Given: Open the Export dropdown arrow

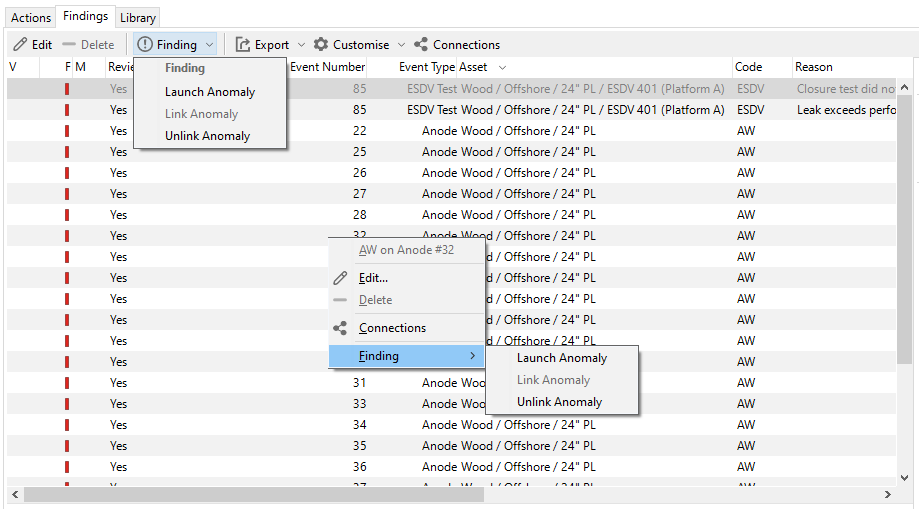Looking at the screenshot, I should pos(301,45).
